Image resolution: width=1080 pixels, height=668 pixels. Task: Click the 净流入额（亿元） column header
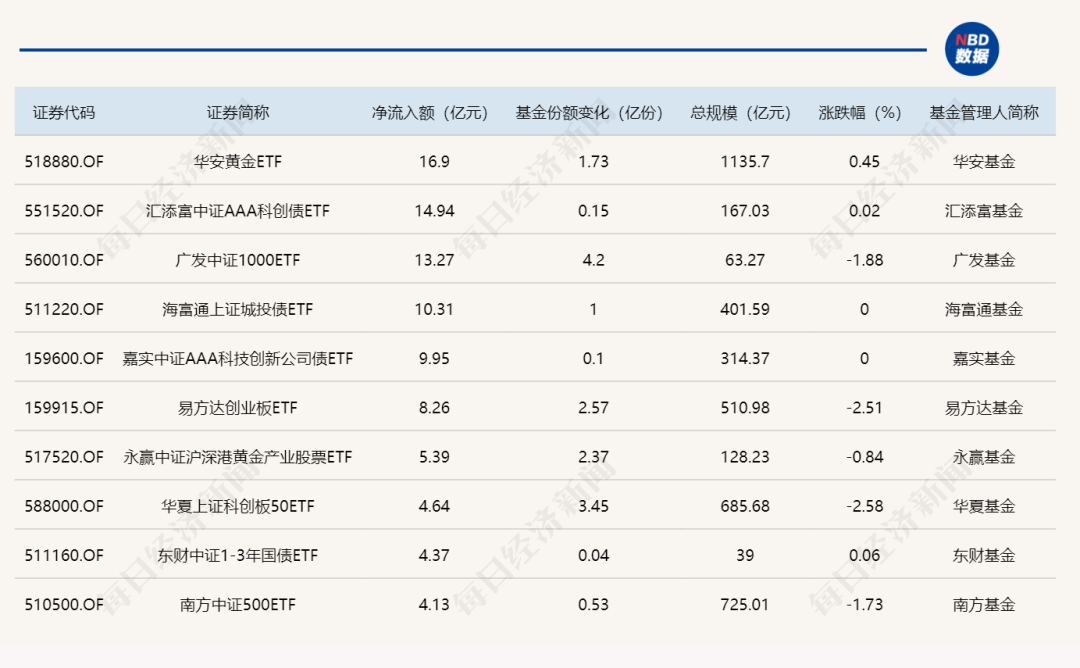point(430,112)
